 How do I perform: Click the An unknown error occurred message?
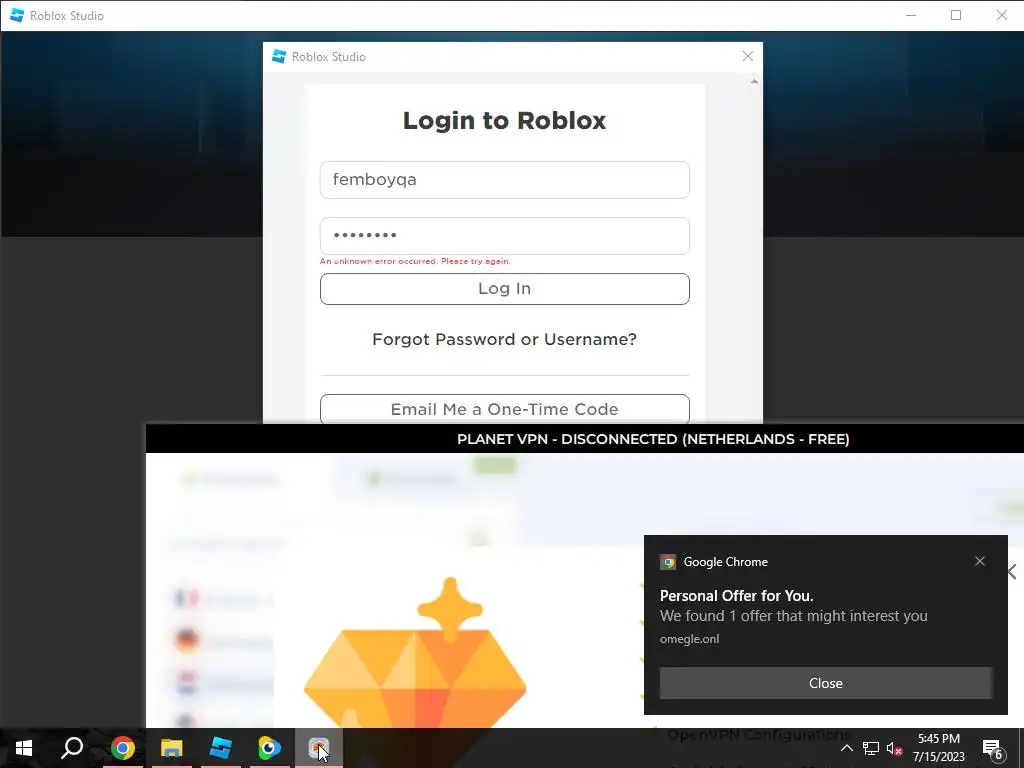(415, 261)
